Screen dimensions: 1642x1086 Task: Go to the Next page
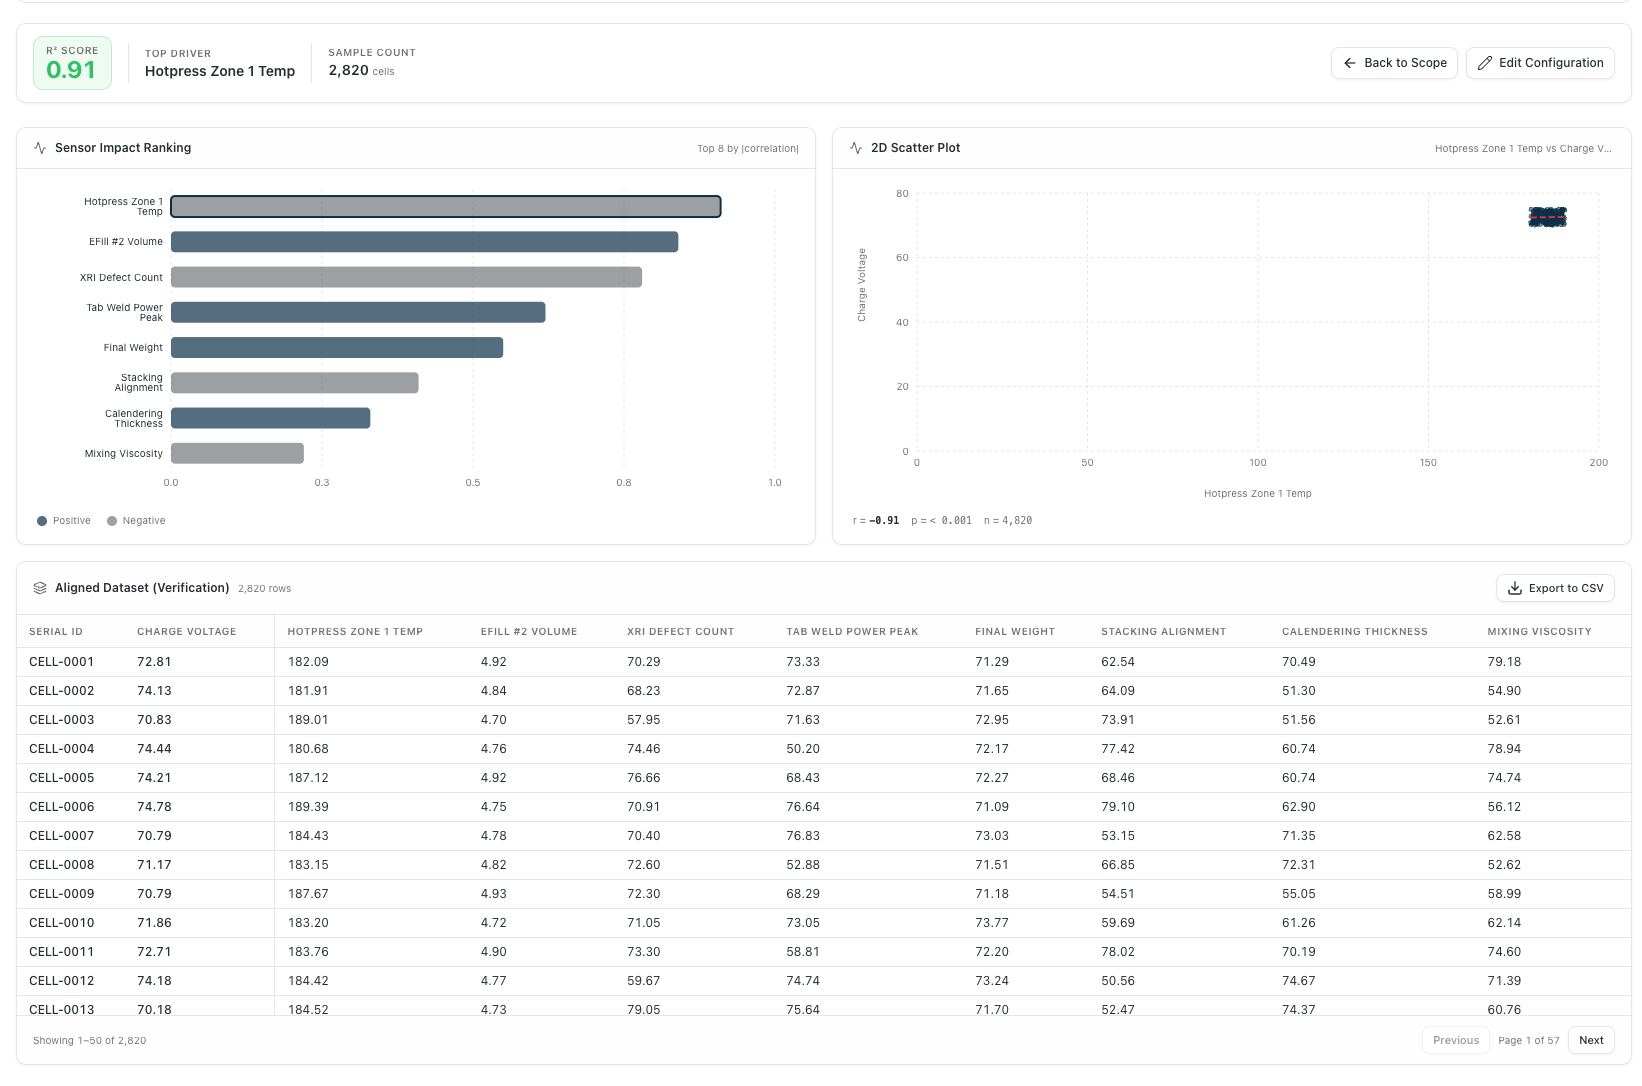pos(1591,1040)
